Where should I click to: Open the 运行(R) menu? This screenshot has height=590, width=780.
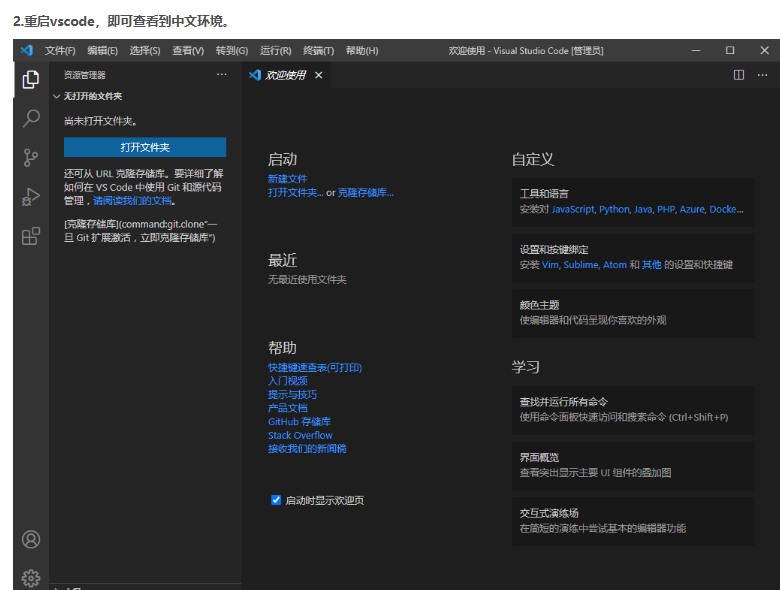[276, 51]
